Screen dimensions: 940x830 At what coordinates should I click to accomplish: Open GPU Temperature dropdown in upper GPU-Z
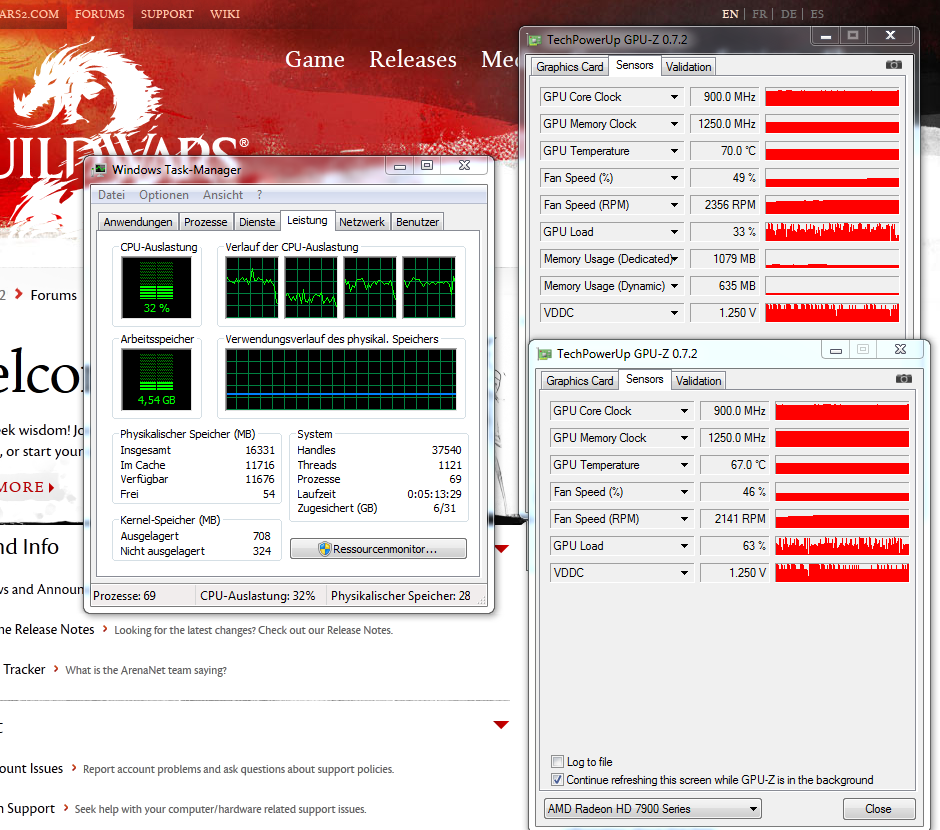pyautogui.click(x=674, y=151)
